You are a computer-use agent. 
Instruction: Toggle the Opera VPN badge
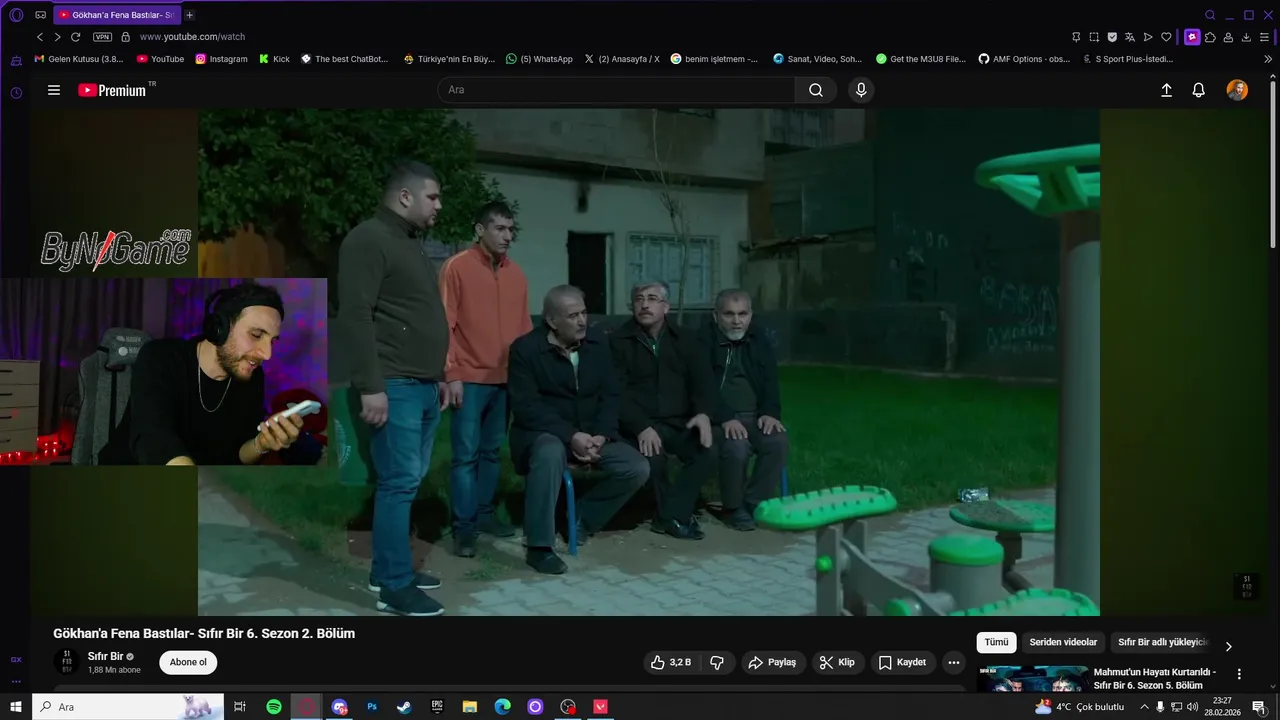point(102,37)
